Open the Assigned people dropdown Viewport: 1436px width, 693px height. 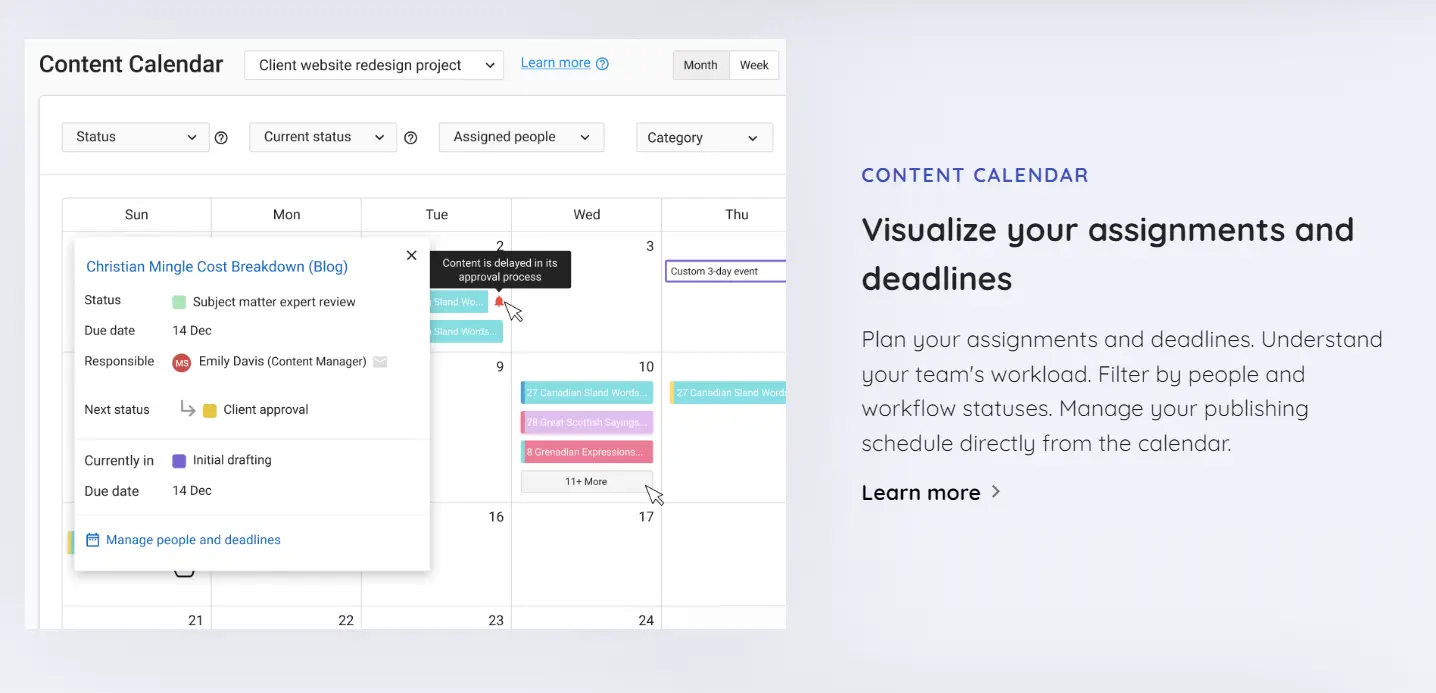520,137
